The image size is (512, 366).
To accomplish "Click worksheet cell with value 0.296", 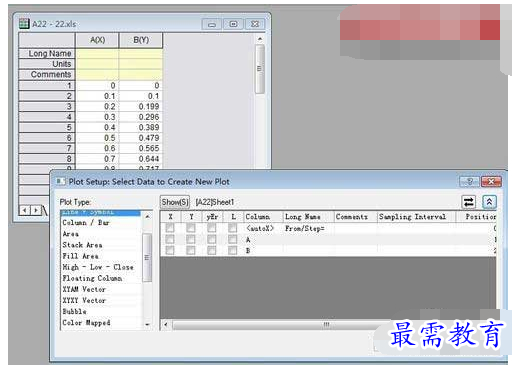I will pos(141,117).
